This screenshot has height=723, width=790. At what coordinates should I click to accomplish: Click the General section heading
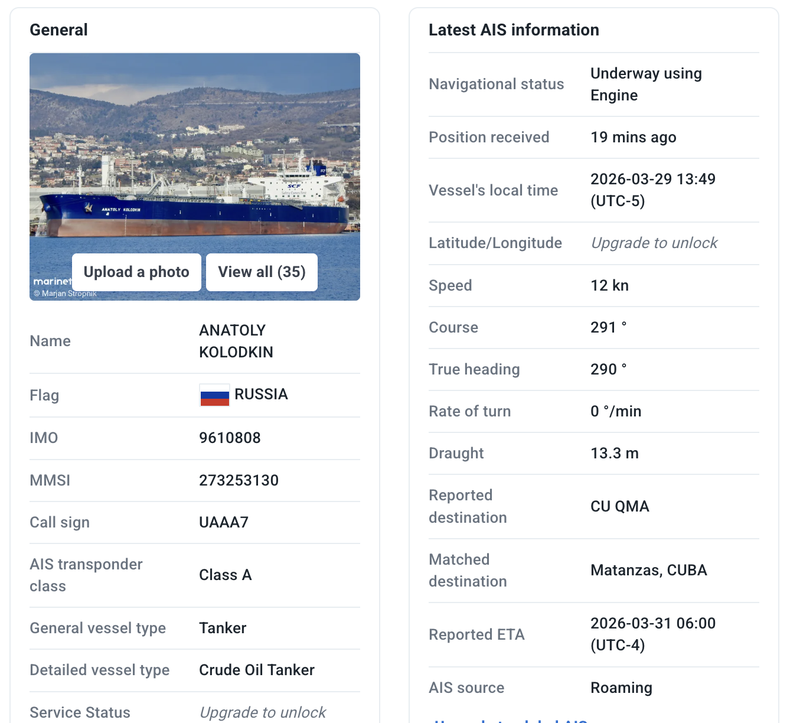[x=58, y=30]
